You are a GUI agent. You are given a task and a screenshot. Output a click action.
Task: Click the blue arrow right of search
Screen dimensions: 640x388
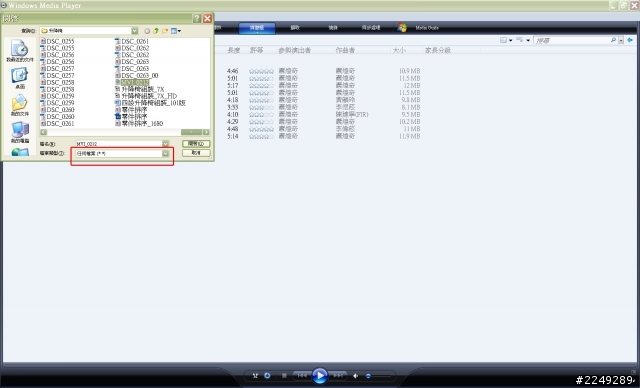pos(630,40)
